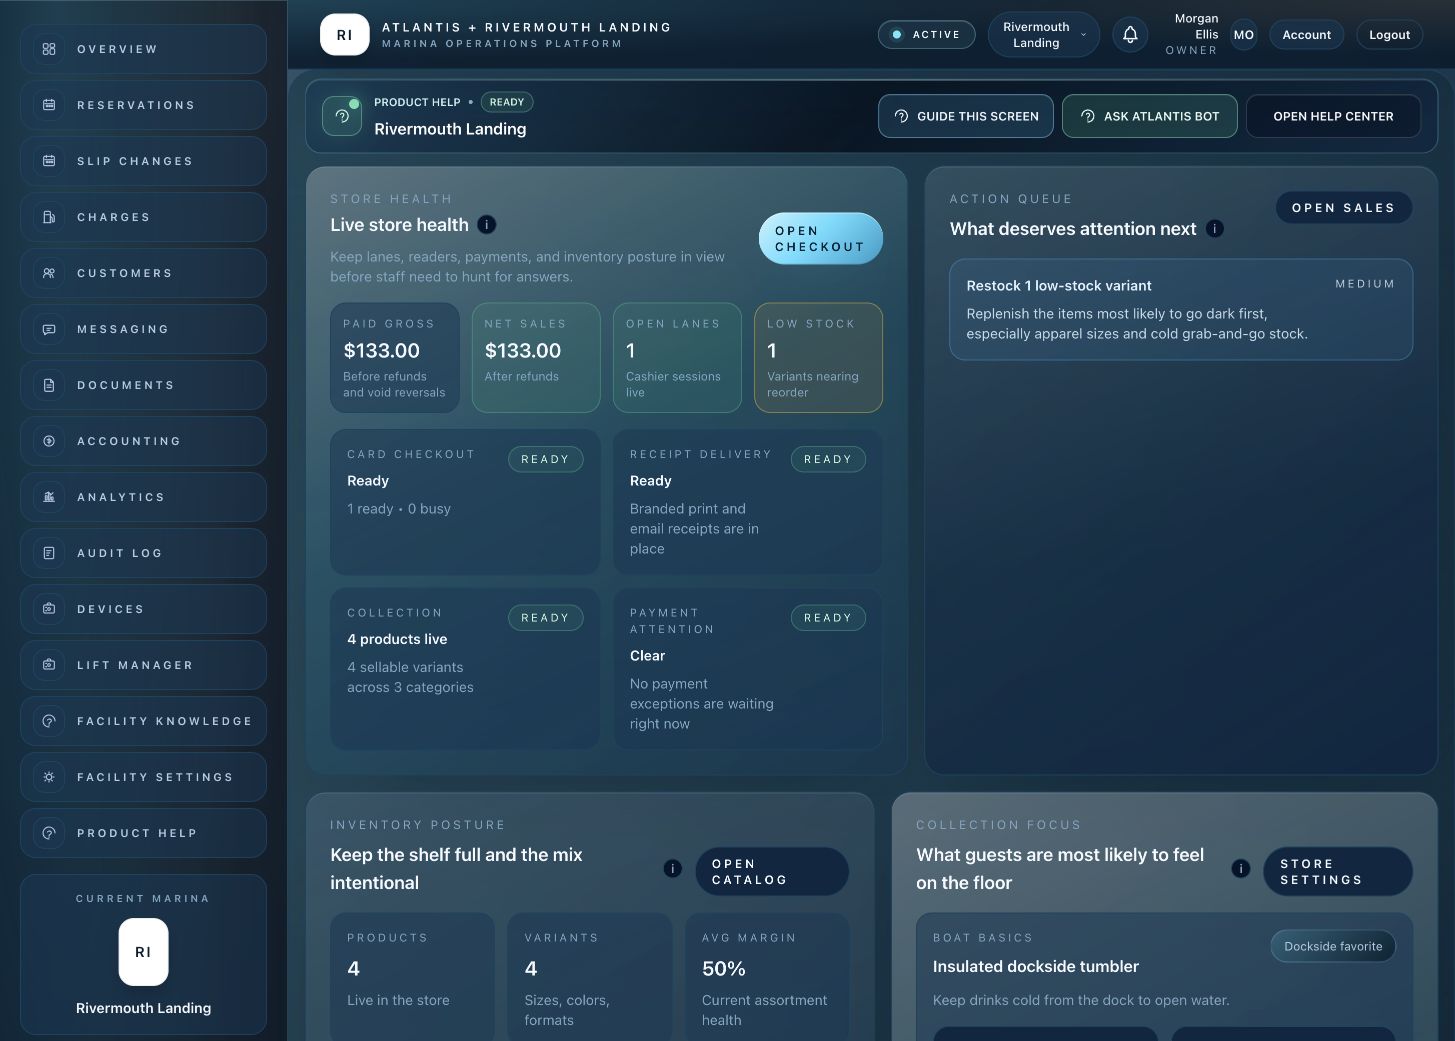Open Analytics label in sidebar navigation
Image resolution: width=1455 pixels, height=1041 pixels.
121,497
